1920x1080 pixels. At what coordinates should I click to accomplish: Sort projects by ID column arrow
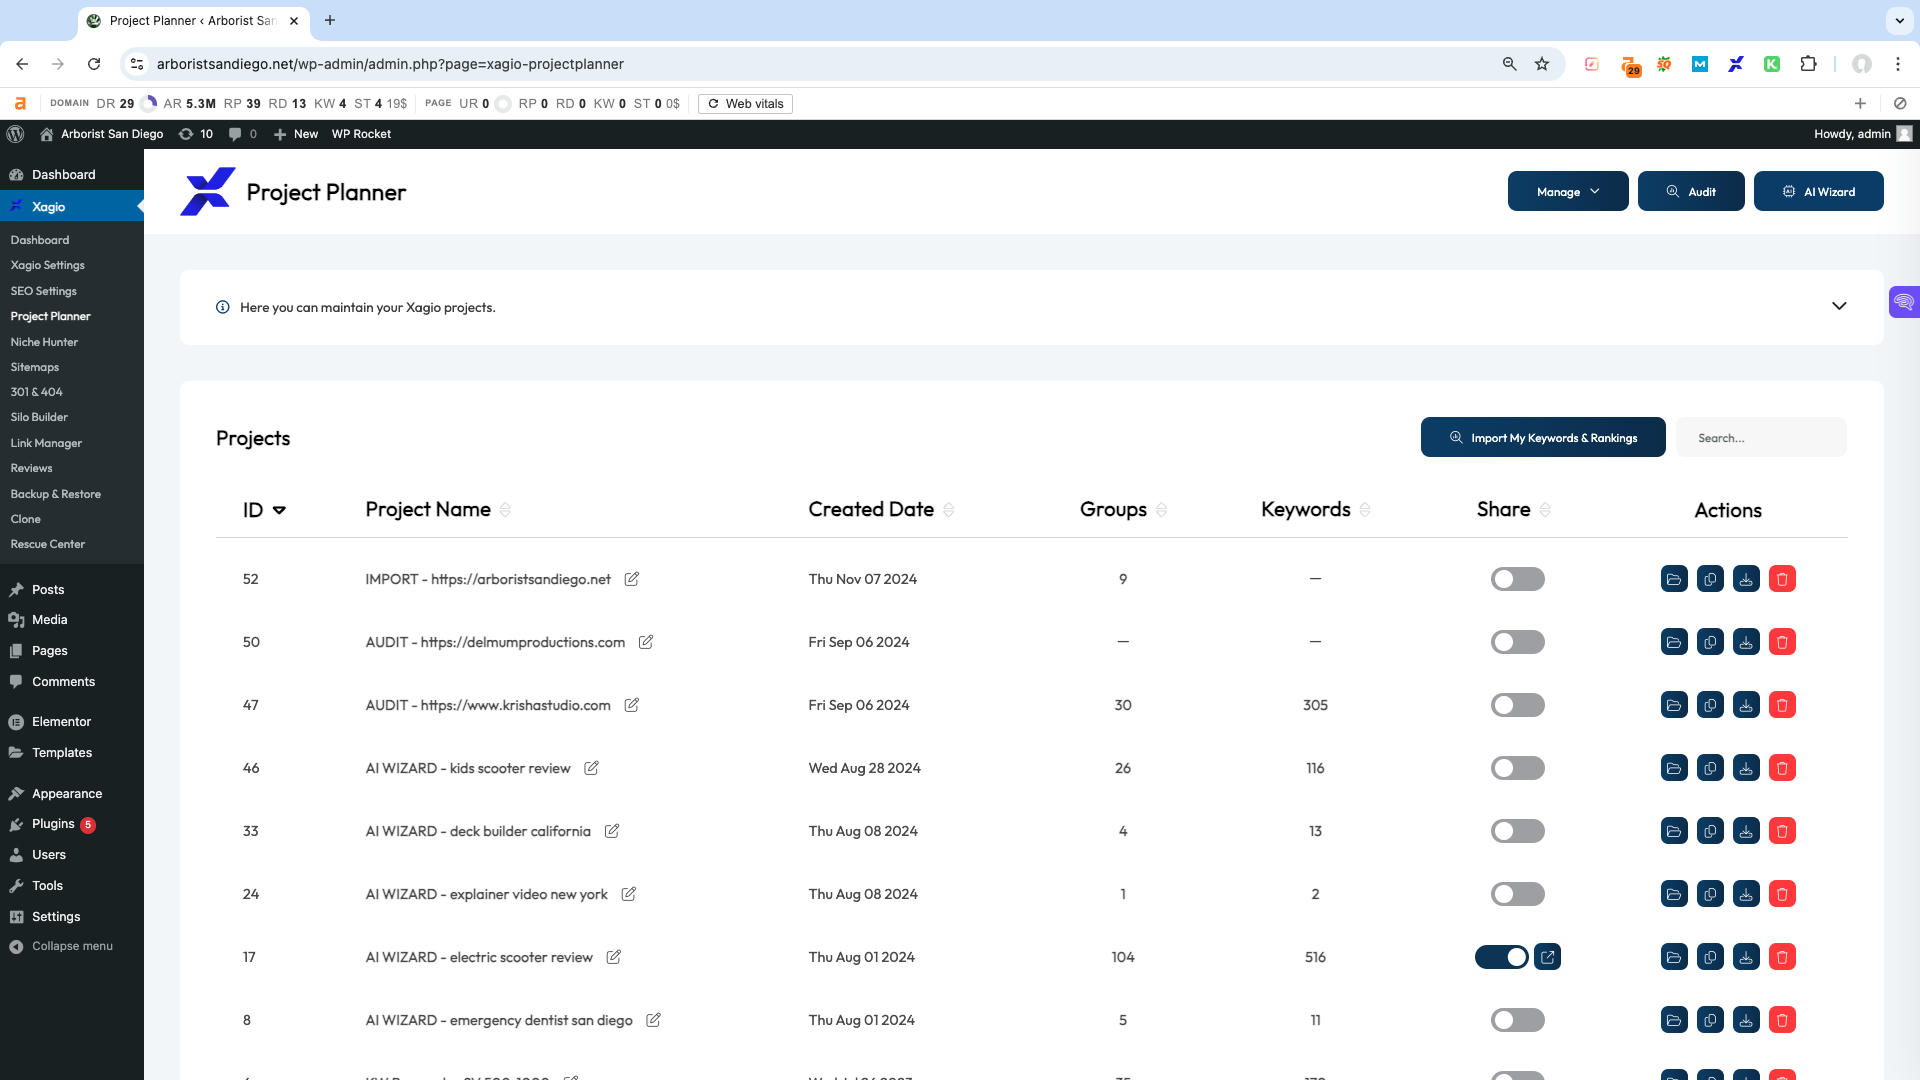(279, 510)
